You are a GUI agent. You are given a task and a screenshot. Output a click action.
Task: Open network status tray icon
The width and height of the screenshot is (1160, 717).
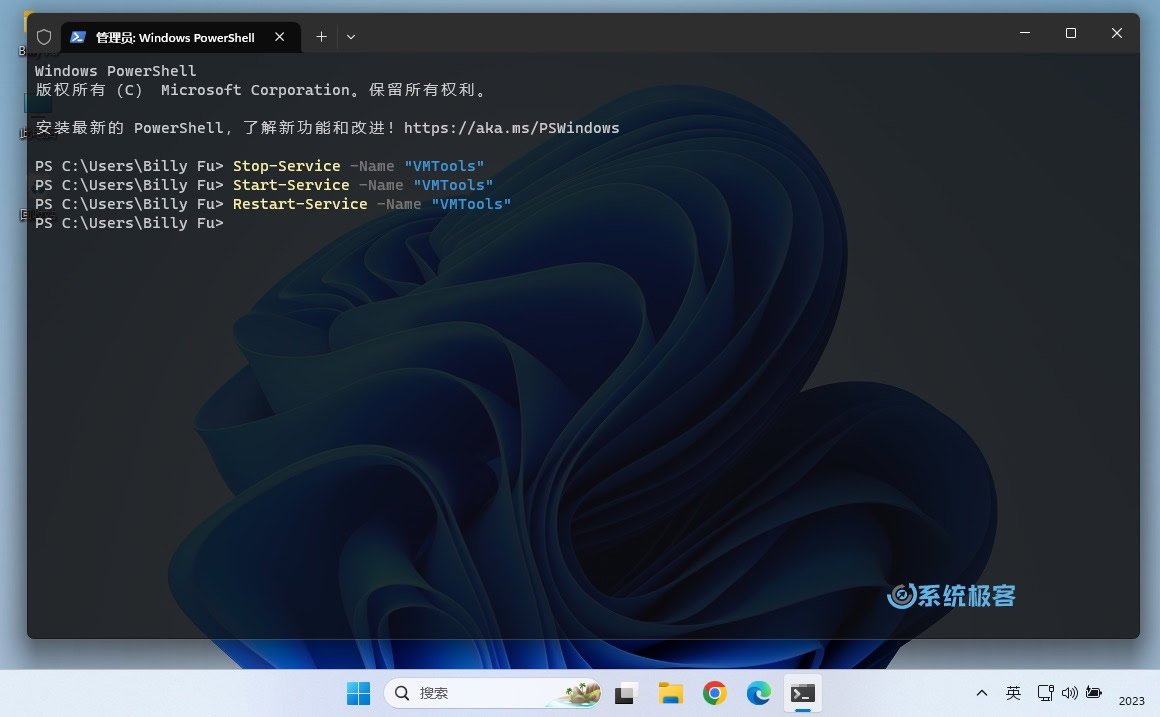[x=1045, y=693]
